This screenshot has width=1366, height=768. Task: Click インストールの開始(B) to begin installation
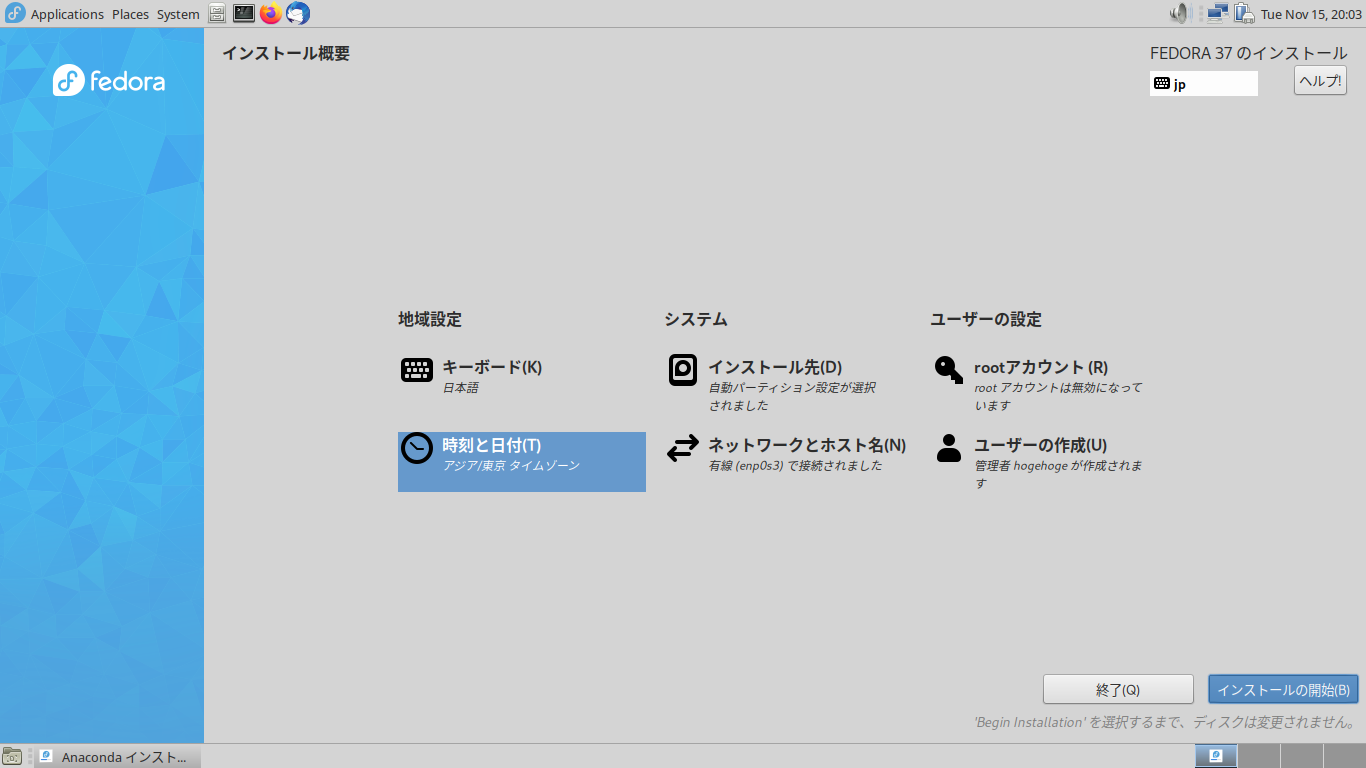(1283, 689)
